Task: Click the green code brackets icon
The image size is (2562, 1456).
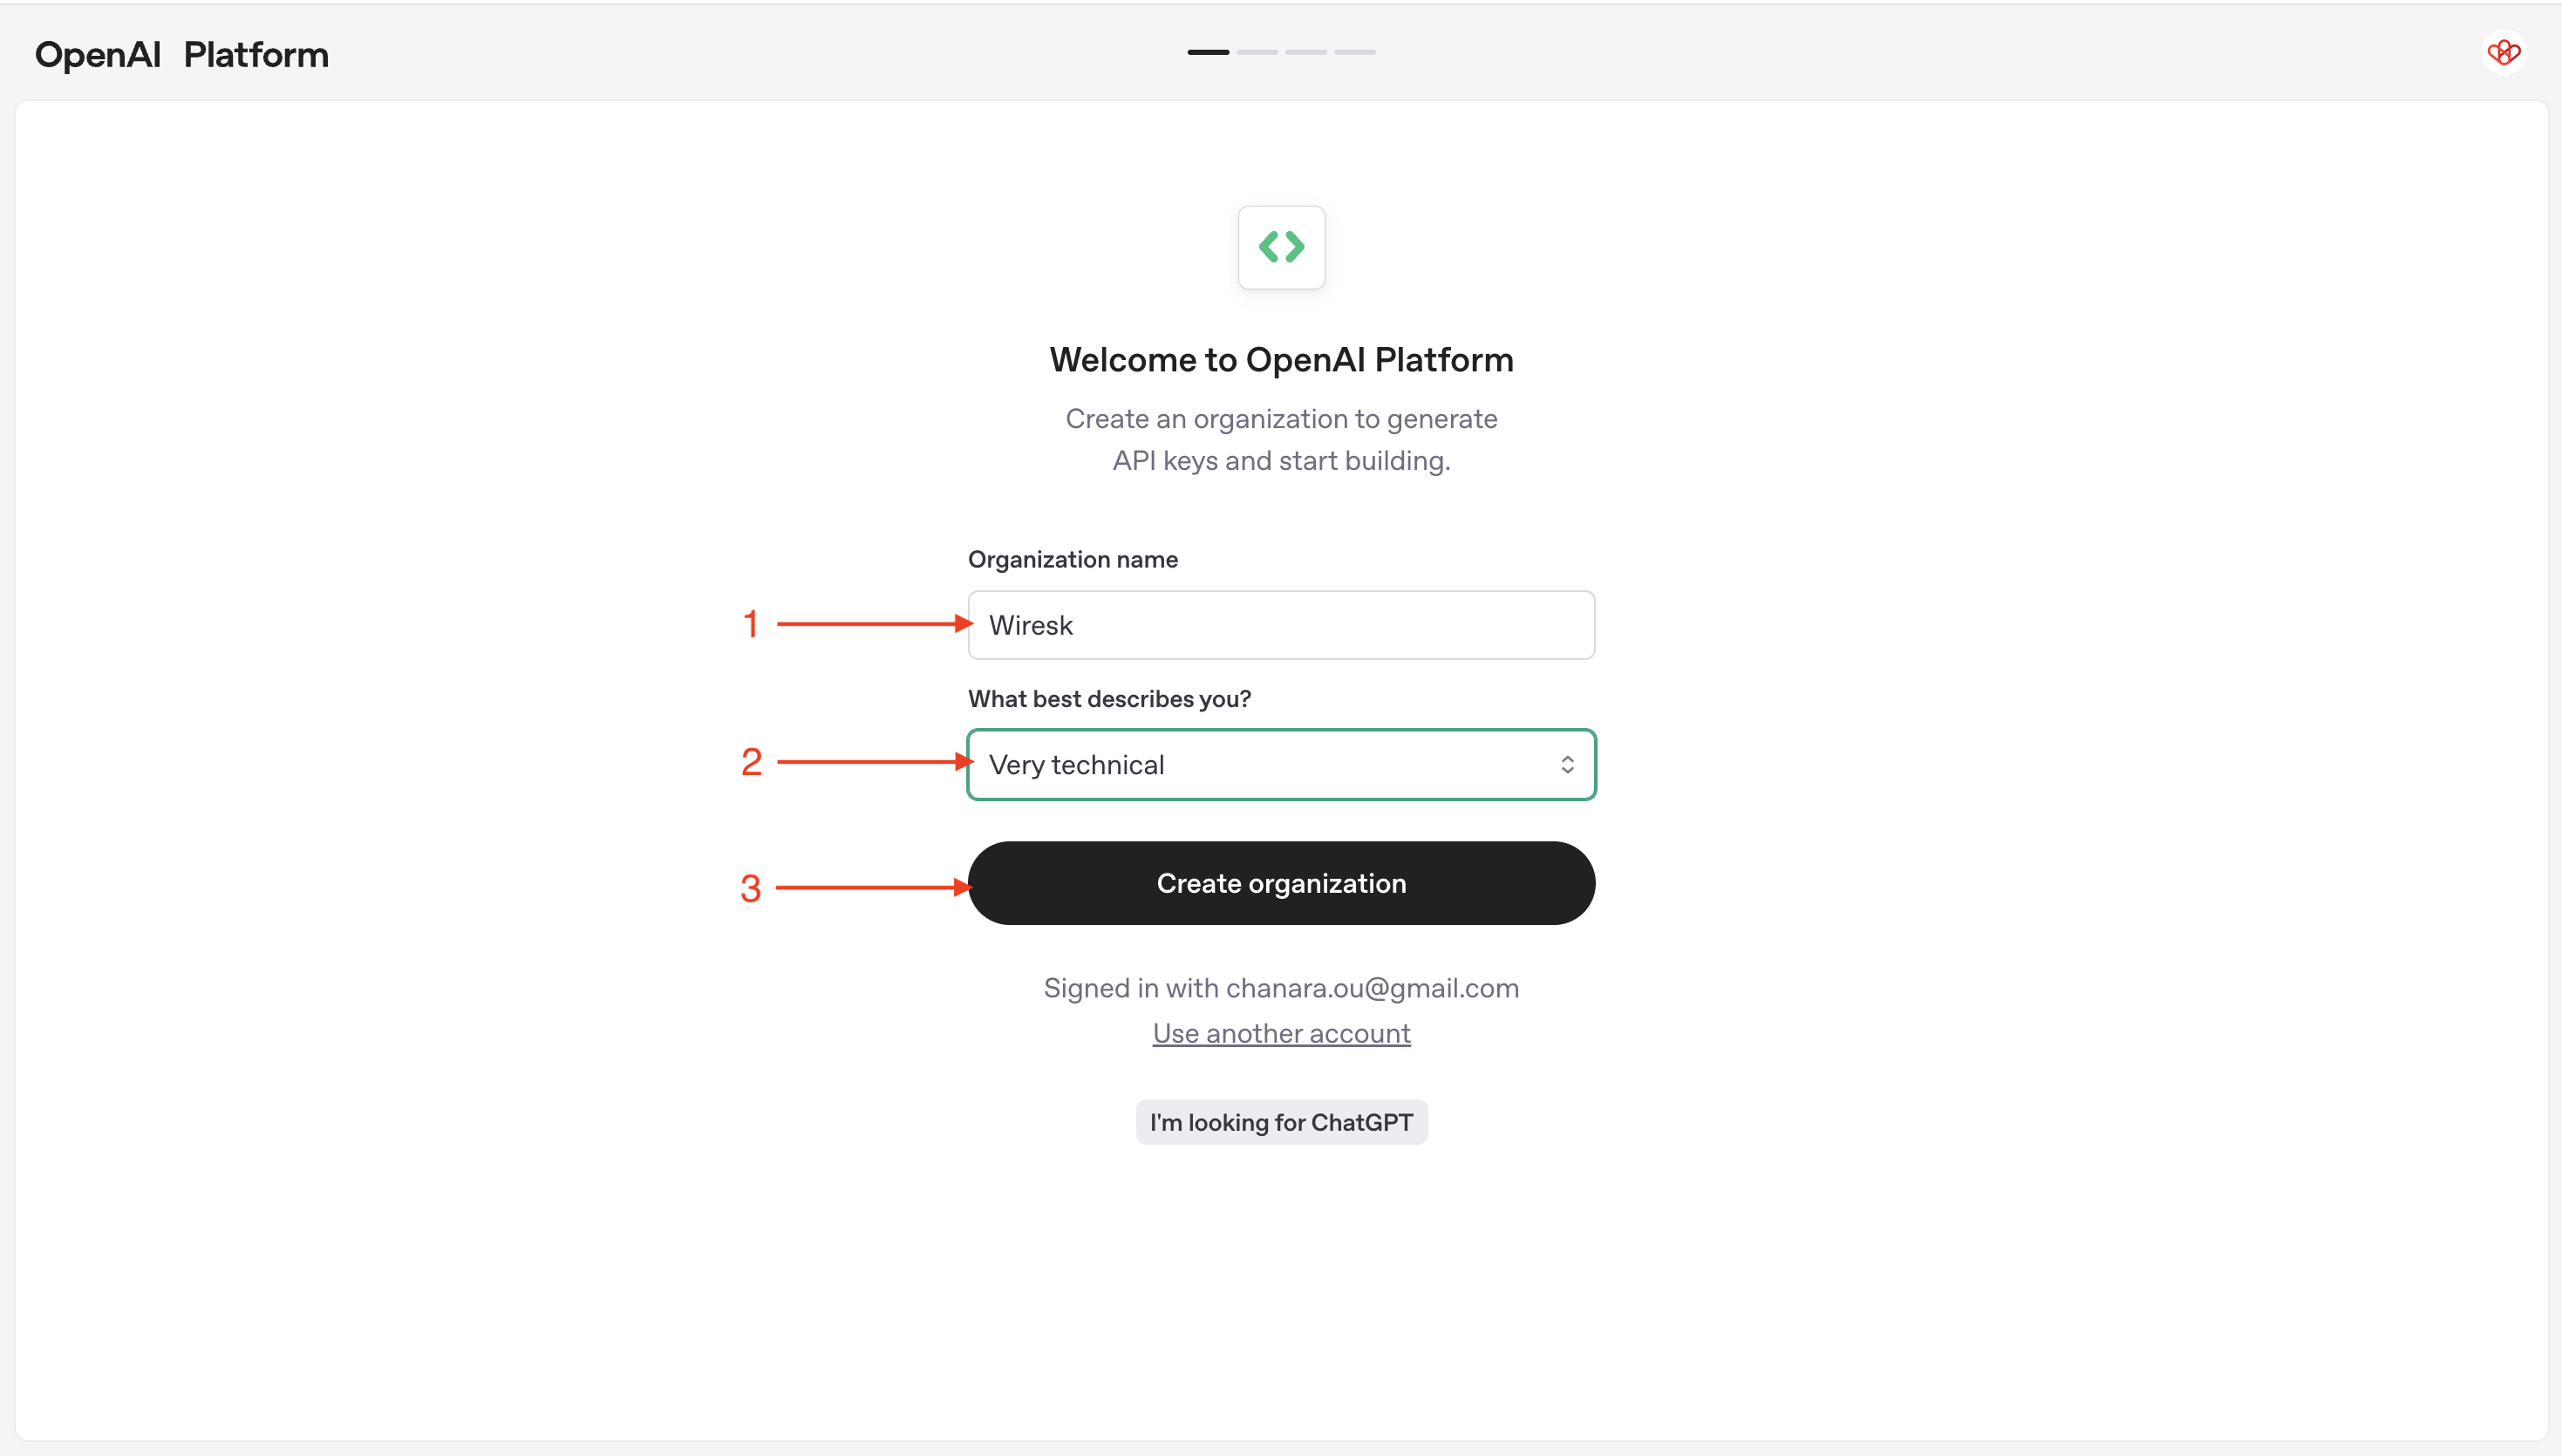Action: pyautogui.click(x=1281, y=247)
